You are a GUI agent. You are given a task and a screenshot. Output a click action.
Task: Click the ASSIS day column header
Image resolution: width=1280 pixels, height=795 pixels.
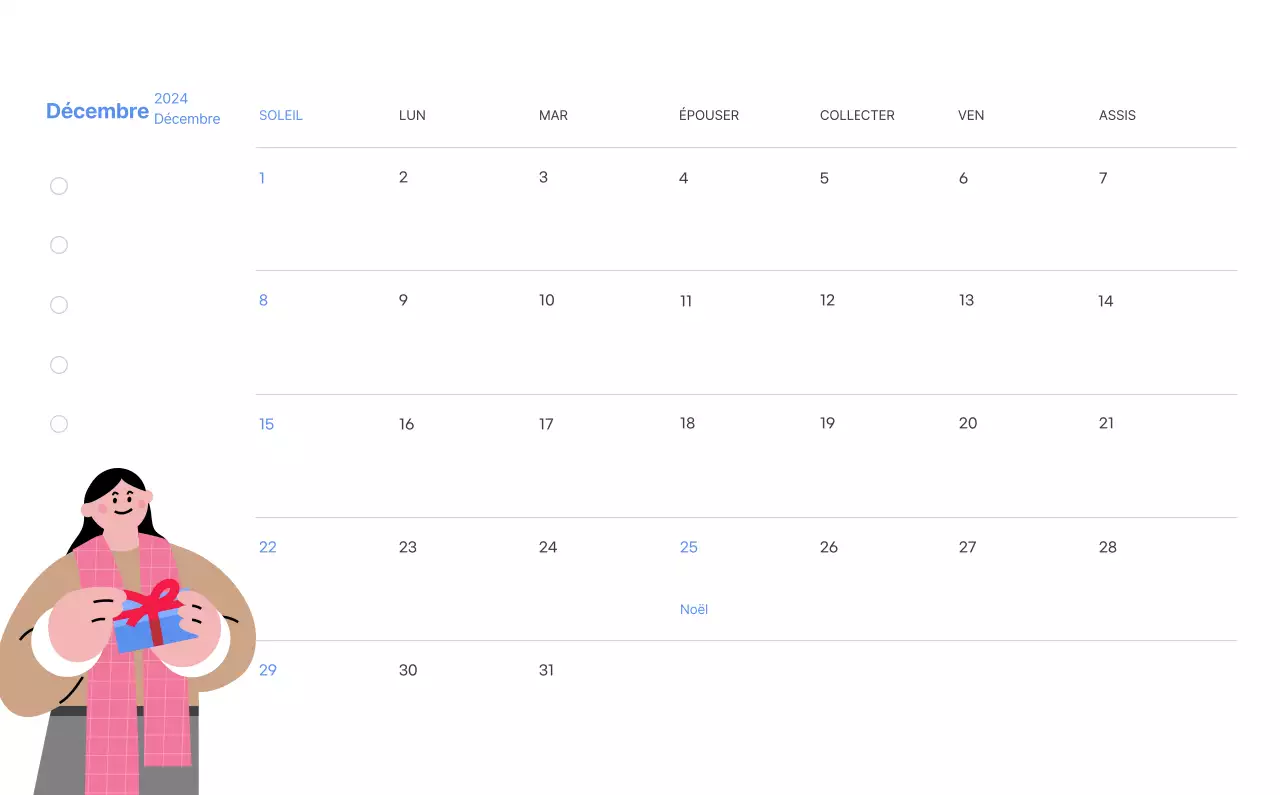pyautogui.click(x=1117, y=116)
